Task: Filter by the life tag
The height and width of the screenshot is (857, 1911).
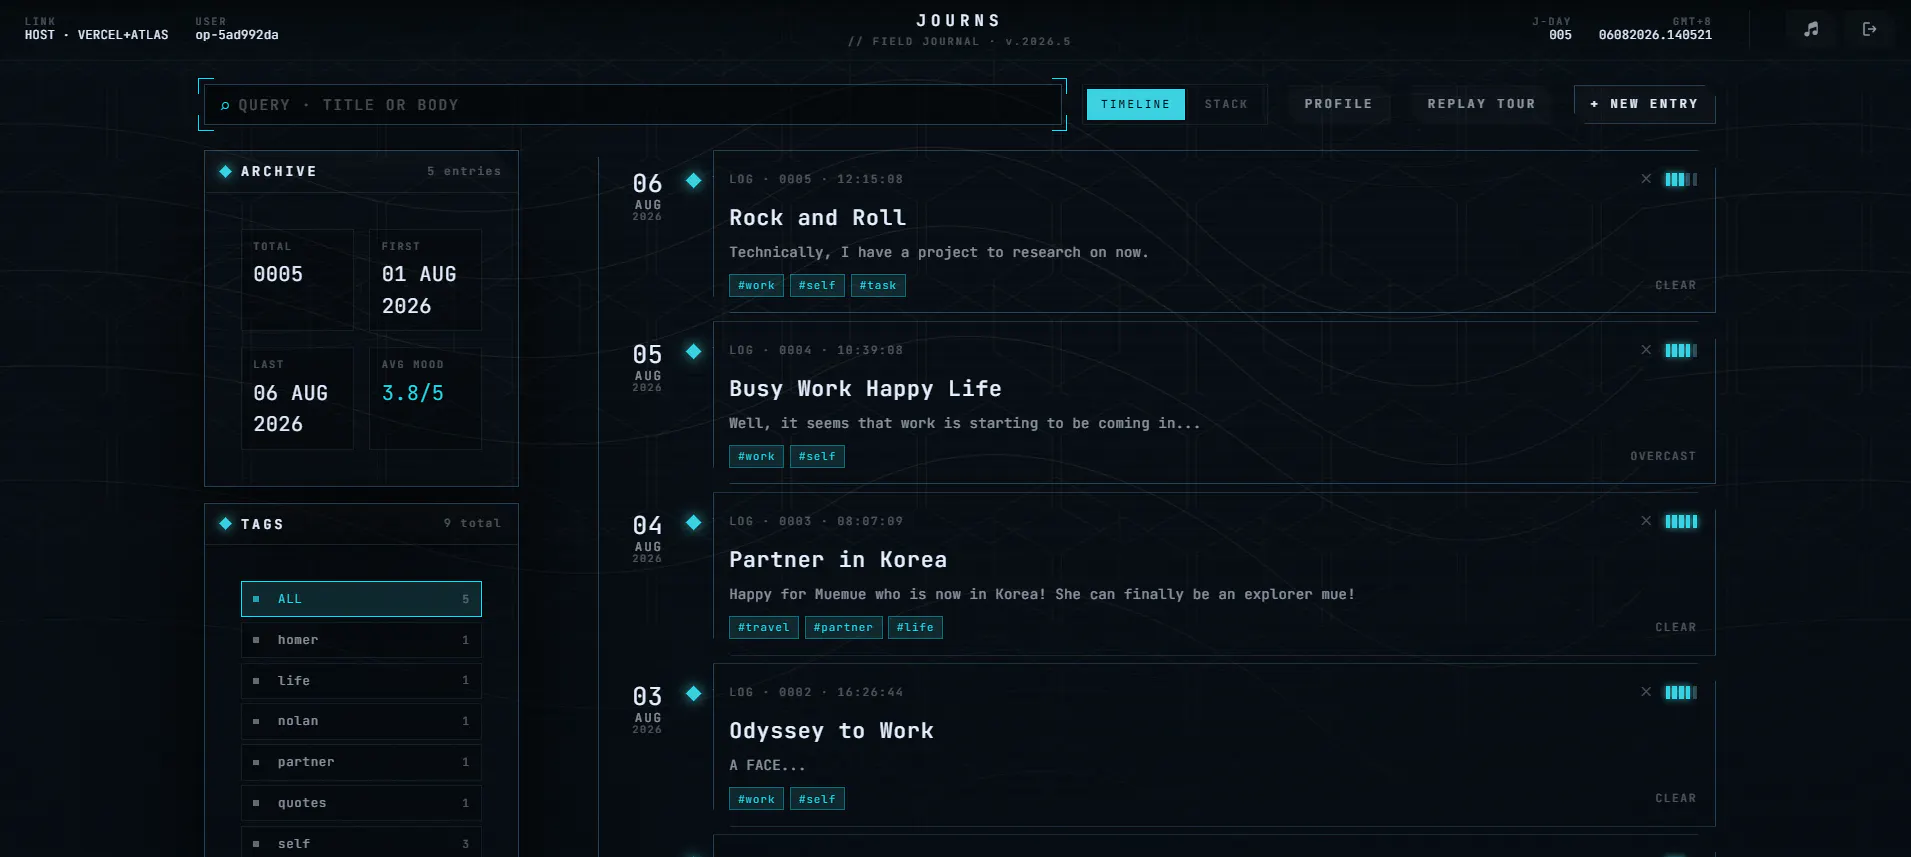Action: coord(361,681)
